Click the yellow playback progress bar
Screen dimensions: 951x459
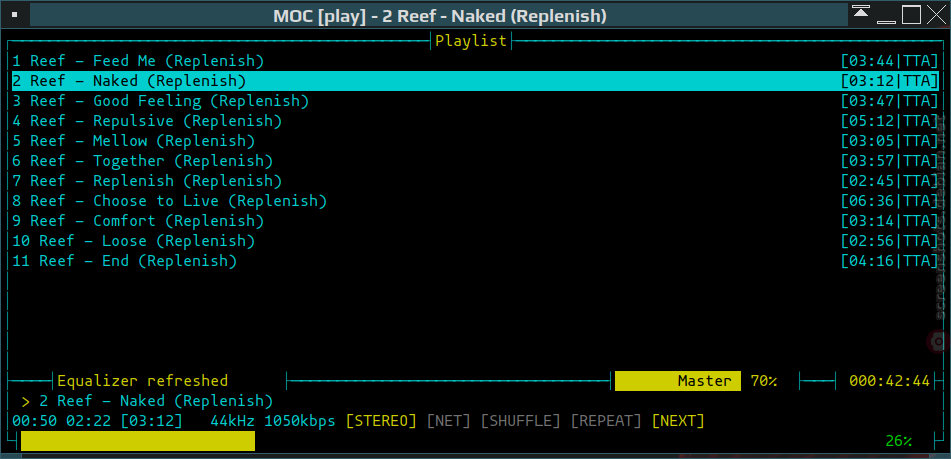[x=138, y=441]
